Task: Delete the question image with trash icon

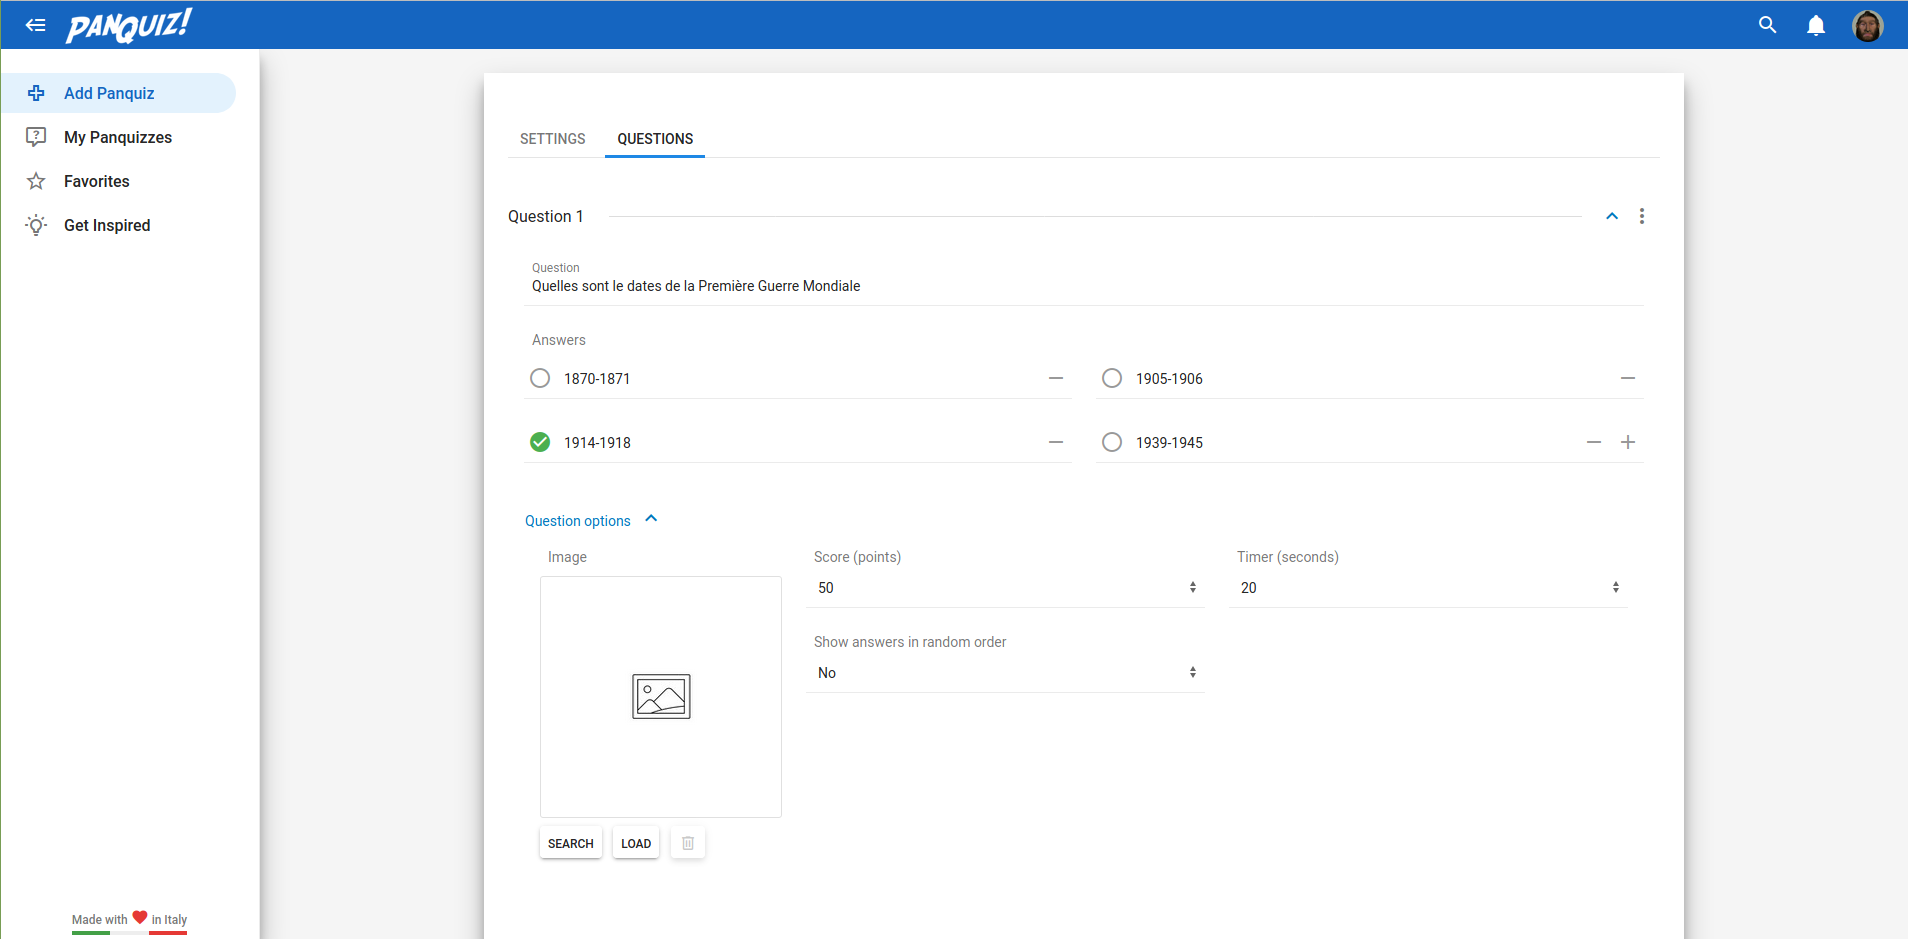Action: click(688, 843)
